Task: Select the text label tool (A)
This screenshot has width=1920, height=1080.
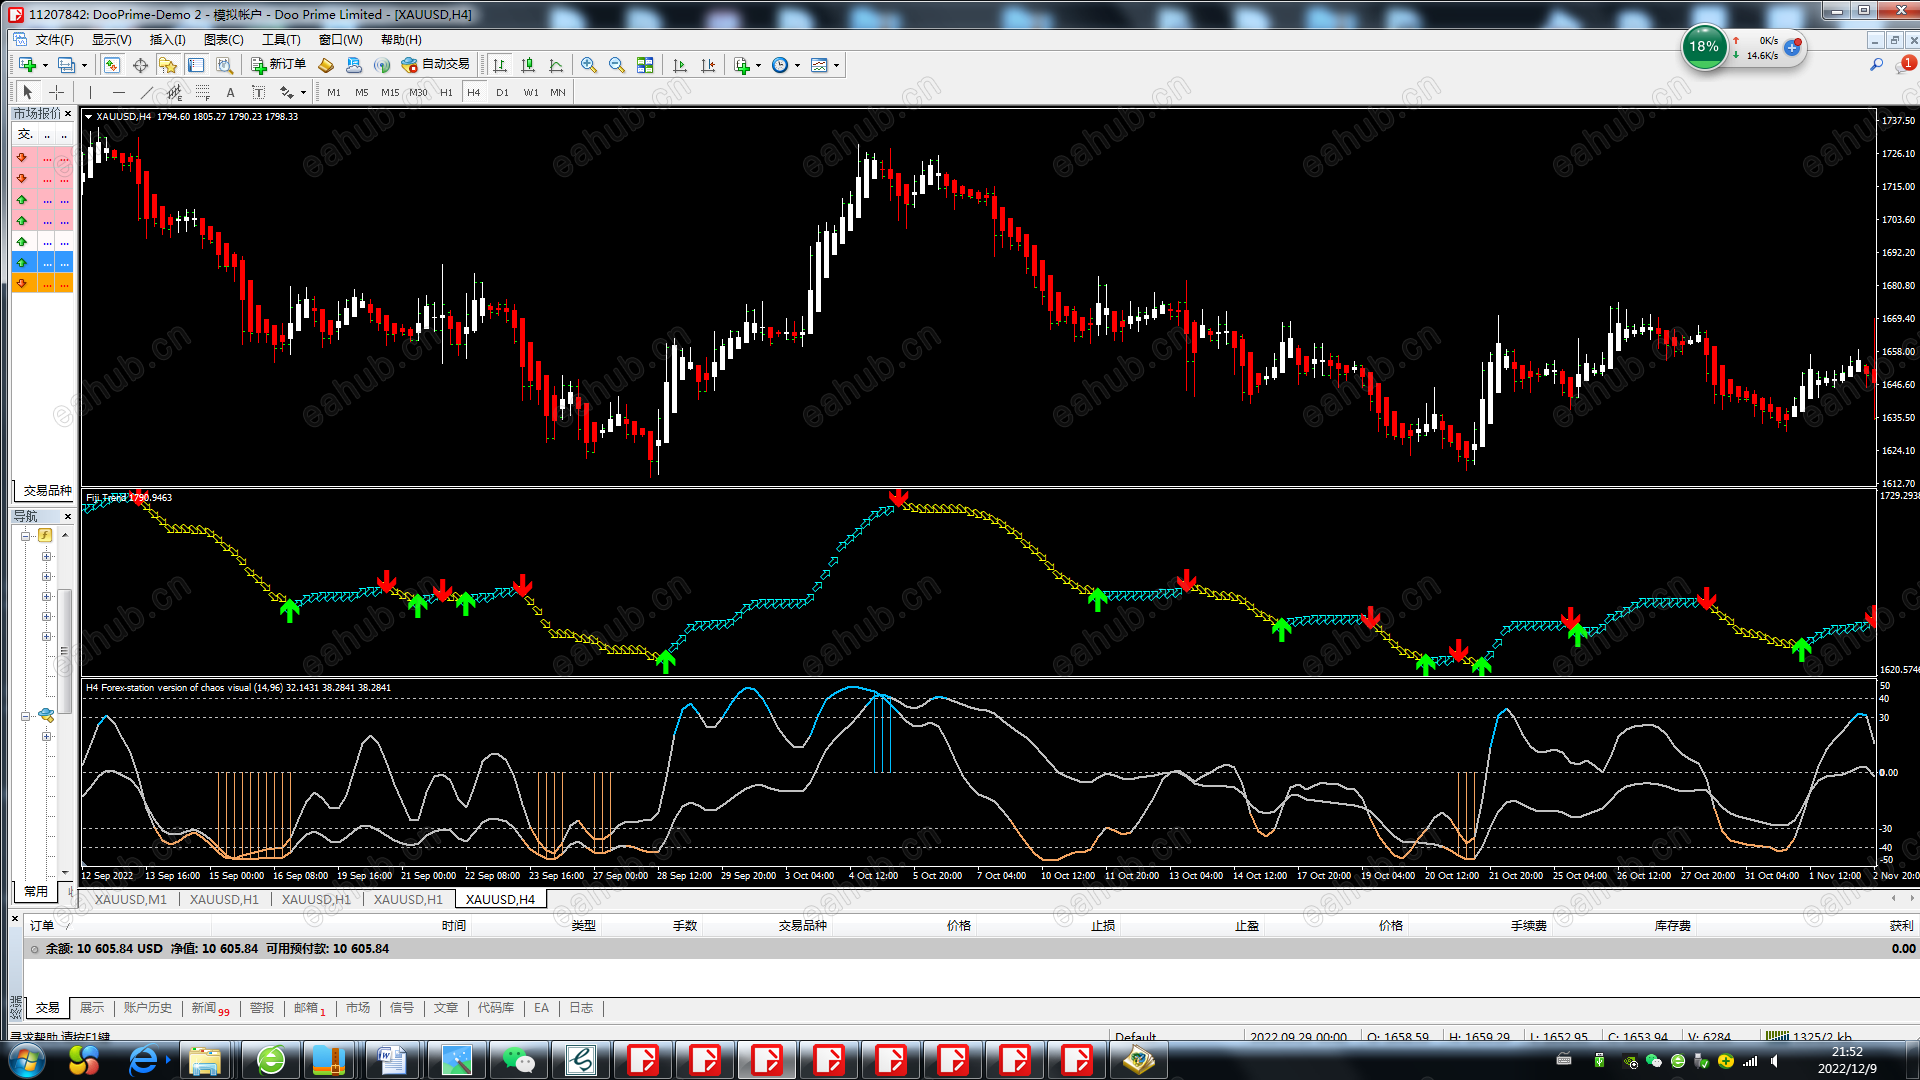Action: click(230, 92)
